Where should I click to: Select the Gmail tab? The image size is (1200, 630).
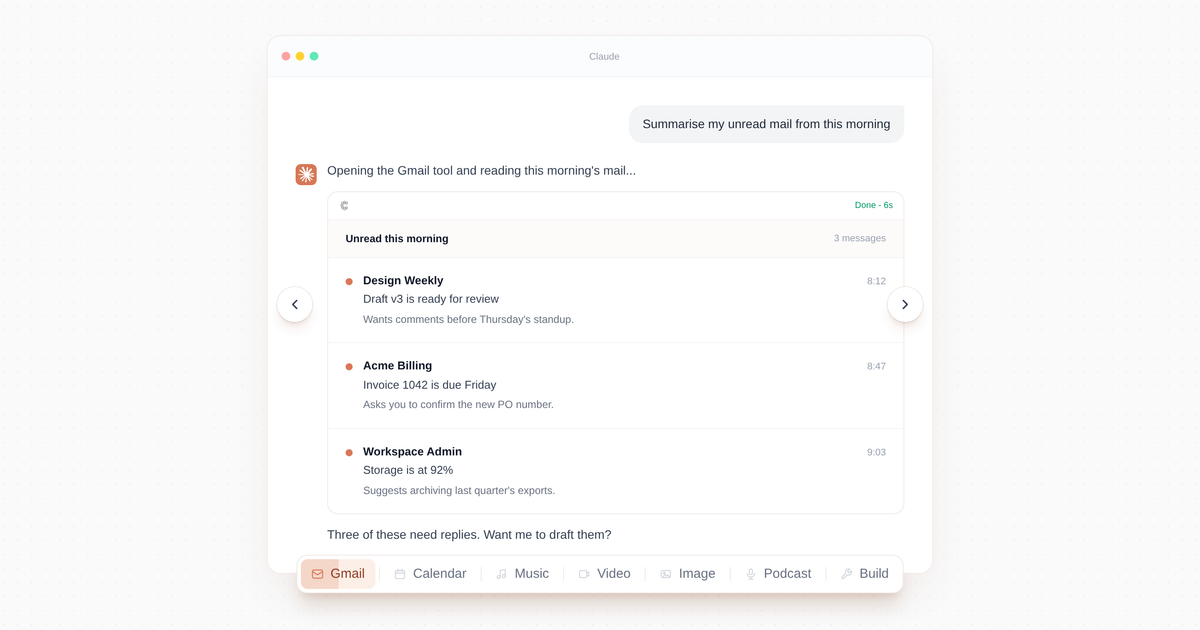[338, 574]
